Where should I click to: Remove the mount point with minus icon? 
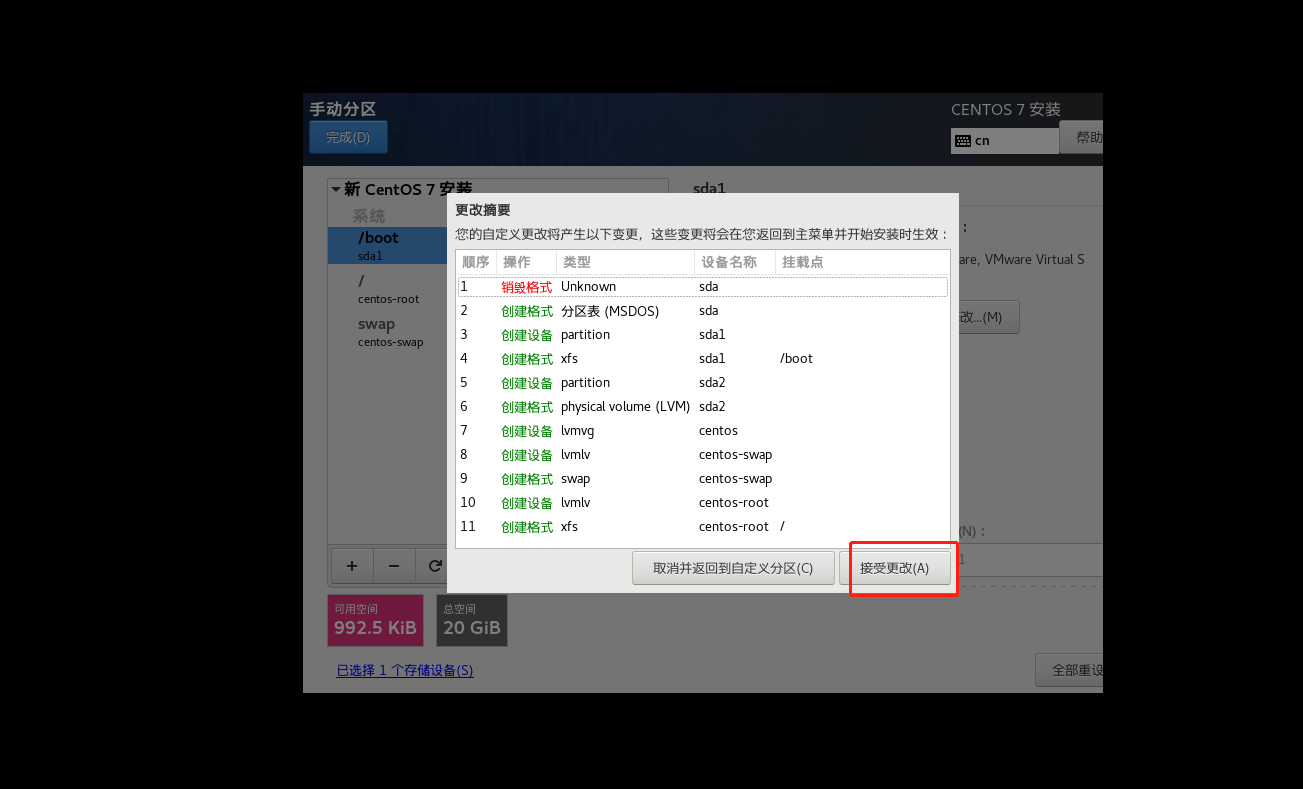tap(394, 566)
